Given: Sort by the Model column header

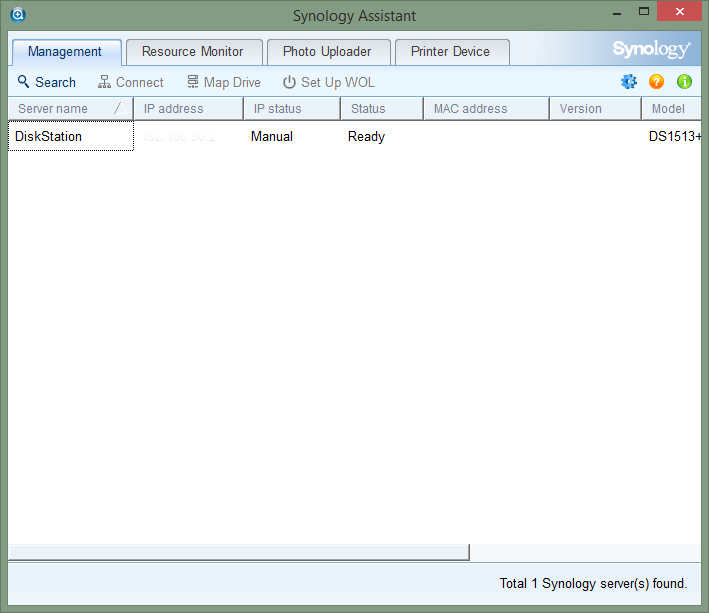Looking at the screenshot, I should pyautogui.click(x=671, y=108).
